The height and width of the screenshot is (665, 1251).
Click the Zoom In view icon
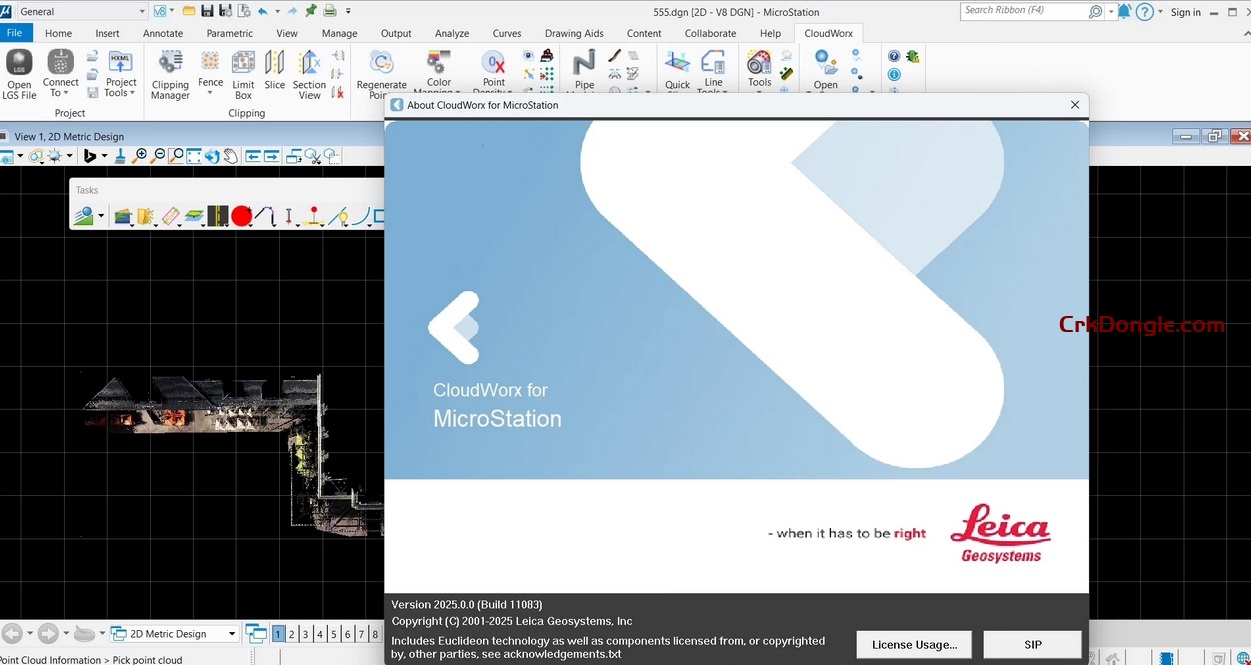point(140,156)
